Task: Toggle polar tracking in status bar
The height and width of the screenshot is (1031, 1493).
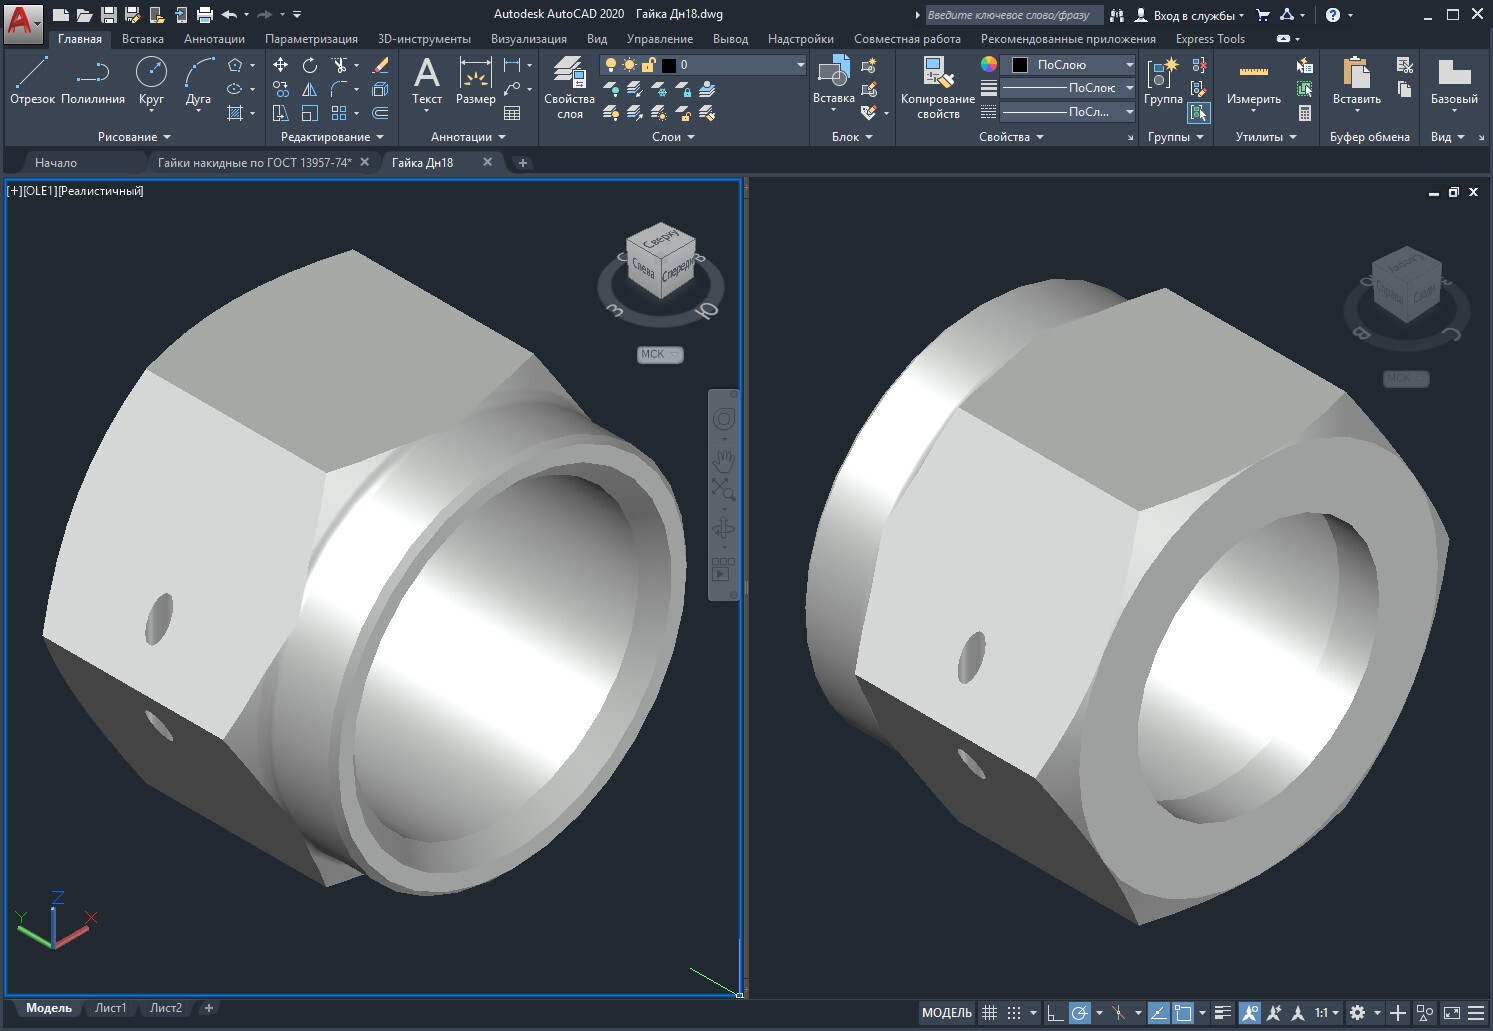Action: tap(1080, 1013)
